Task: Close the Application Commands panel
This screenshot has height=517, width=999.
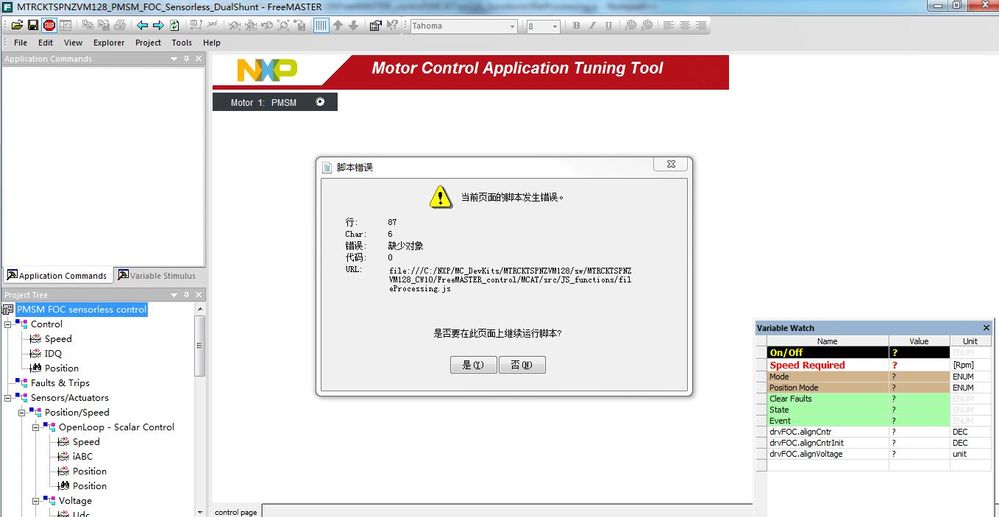Action: (x=199, y=59)
